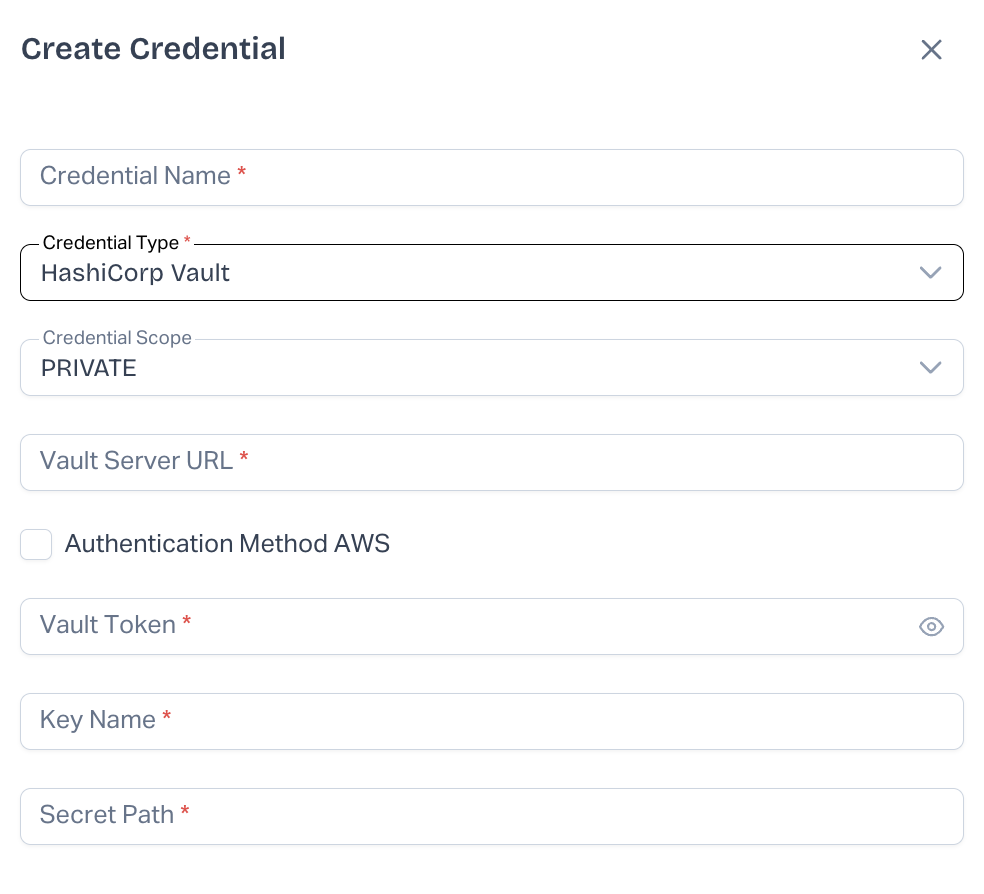Expand Credential Scope dropdown chevron
Viewport: 984px width, 894px height.
coord(930,368)
